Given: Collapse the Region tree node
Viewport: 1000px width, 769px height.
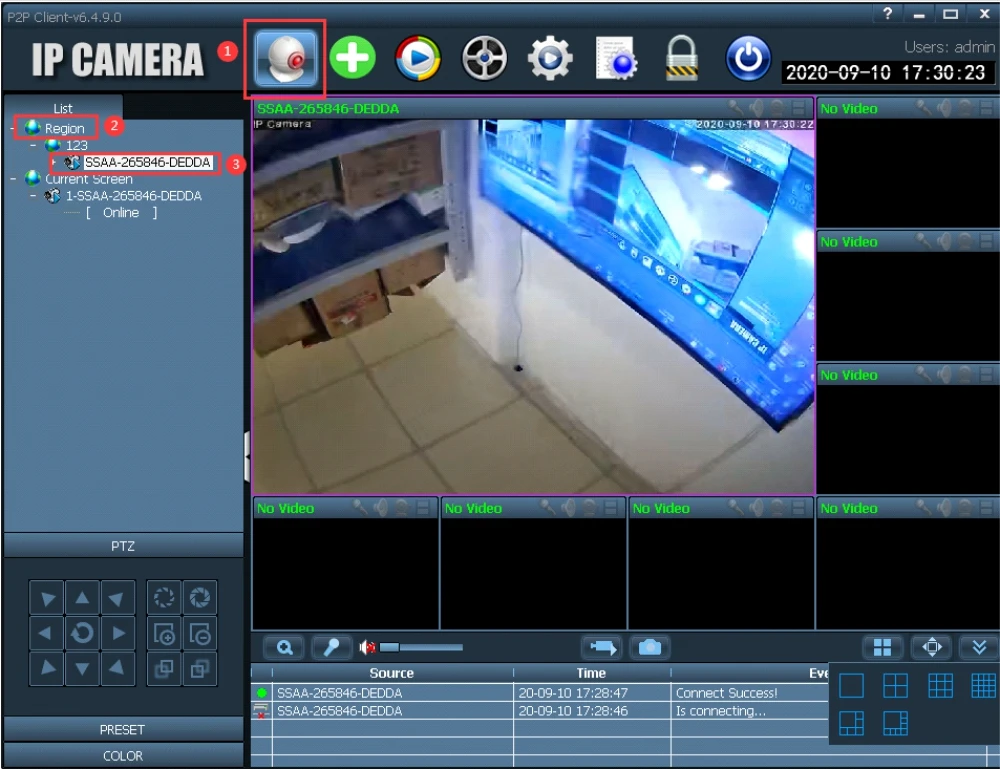Looking at the screenshot, I should pyautogui.click(x=12, y=129).
